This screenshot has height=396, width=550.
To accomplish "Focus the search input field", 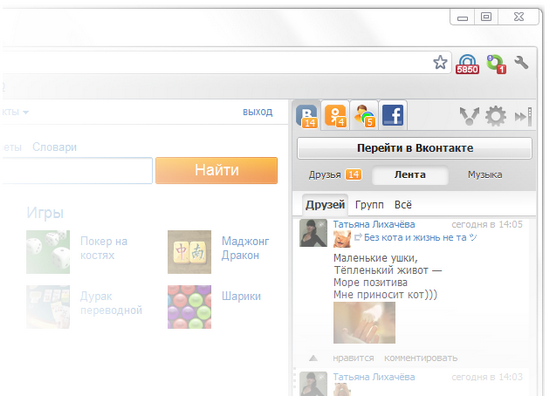I will [x=77, y=170].
